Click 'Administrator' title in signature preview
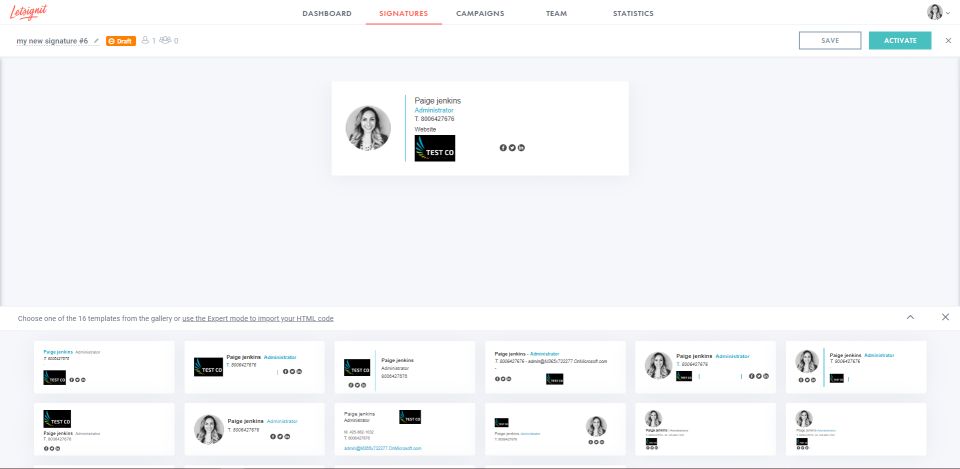 434,110
